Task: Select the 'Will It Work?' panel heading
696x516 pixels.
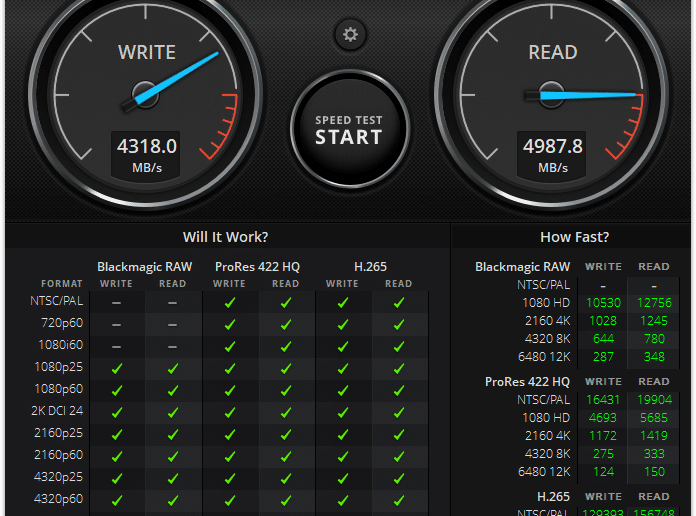Action: click(x=225, y=237)
